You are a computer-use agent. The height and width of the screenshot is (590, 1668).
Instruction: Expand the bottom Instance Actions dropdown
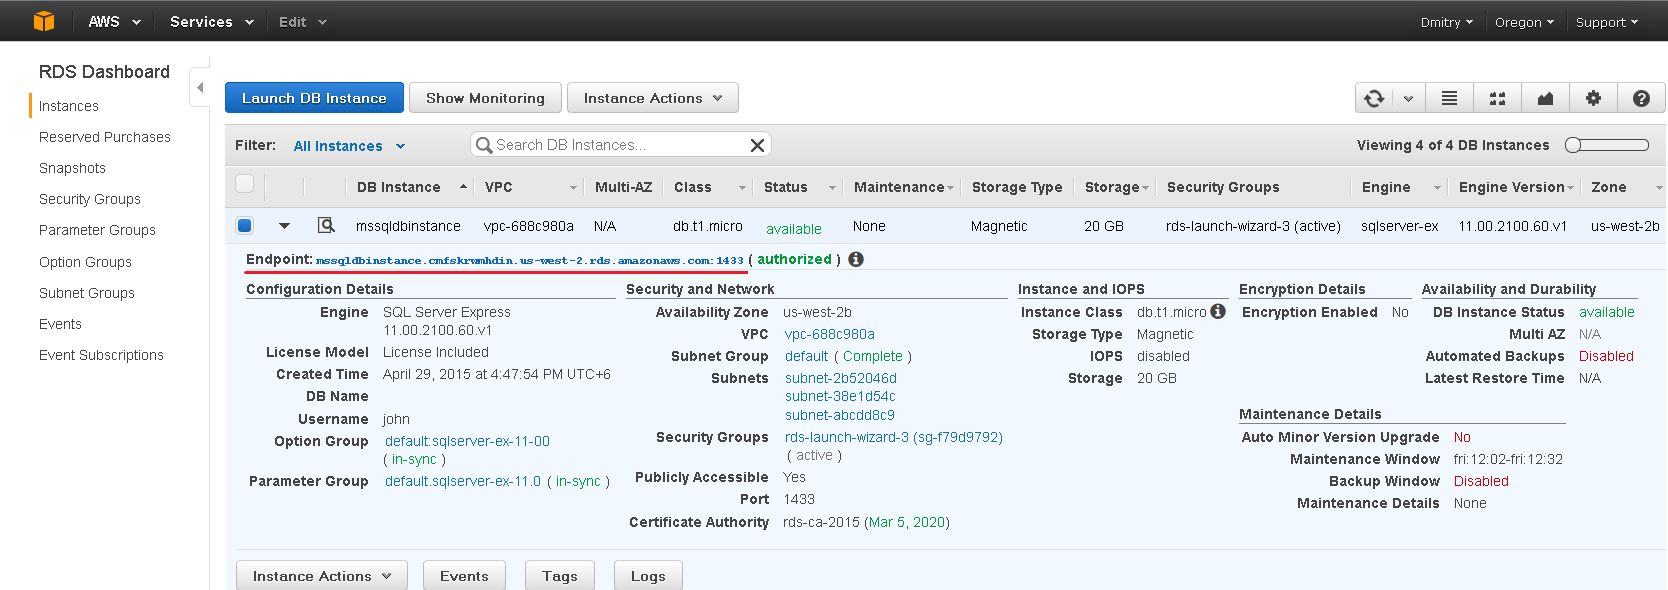[322, 576]
